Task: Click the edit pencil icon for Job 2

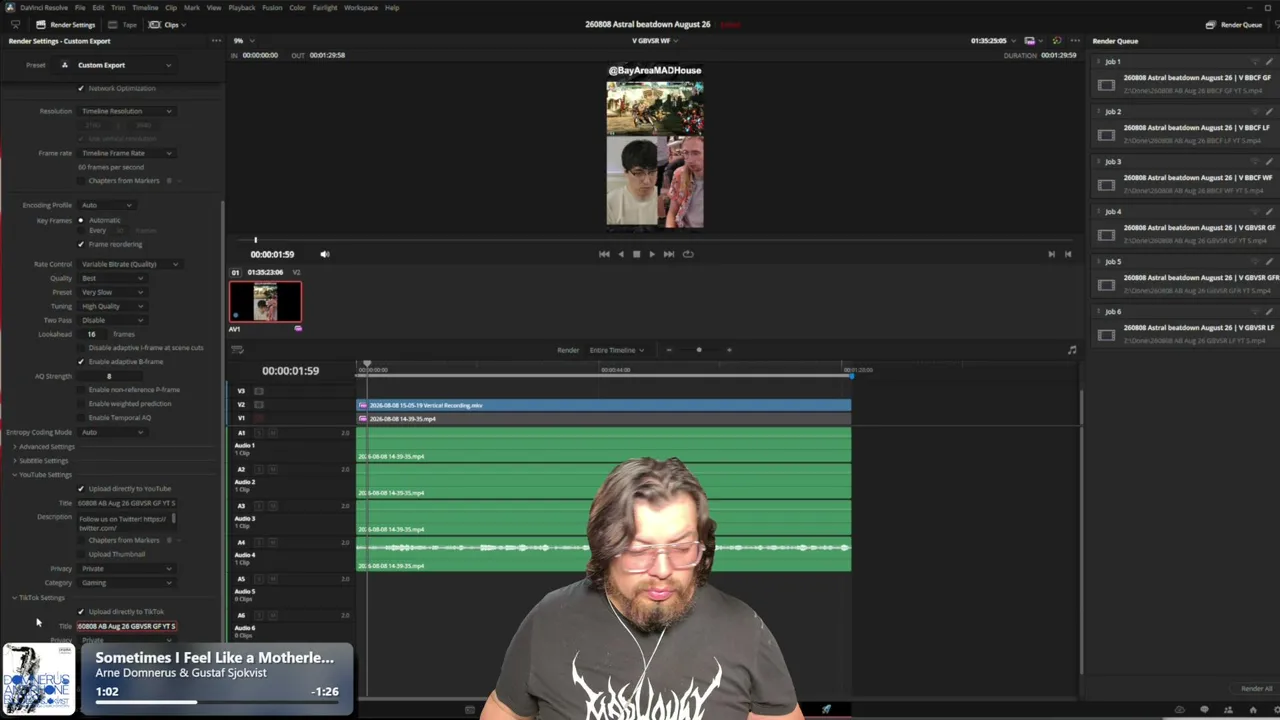Action: tap(1269, 112)
